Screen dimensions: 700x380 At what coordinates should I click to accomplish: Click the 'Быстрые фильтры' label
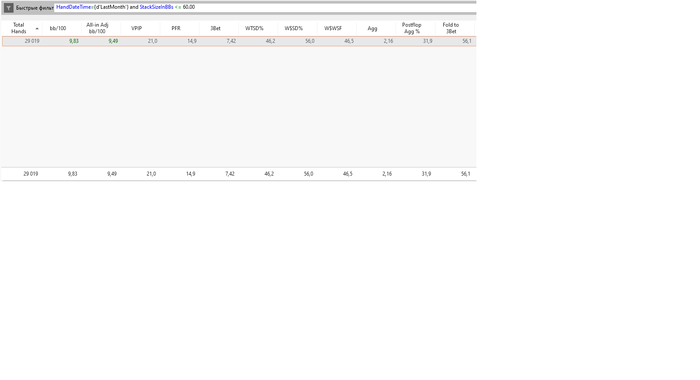click(34, 8)
